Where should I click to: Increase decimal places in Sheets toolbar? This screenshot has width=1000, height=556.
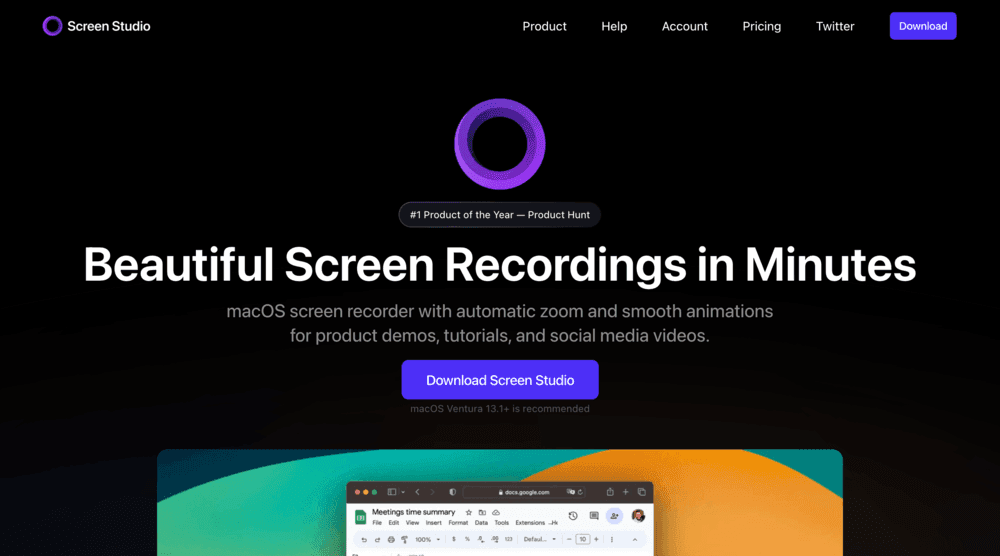click(495, 539)
